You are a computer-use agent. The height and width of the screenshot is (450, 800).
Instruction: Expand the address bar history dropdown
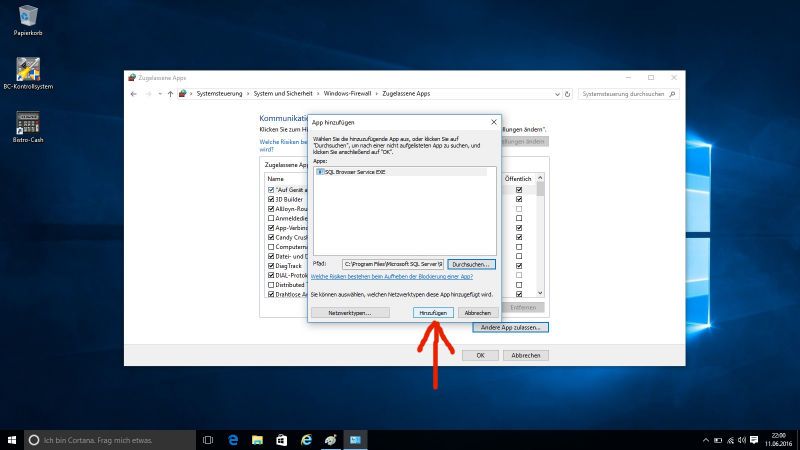tap(557, 94)
